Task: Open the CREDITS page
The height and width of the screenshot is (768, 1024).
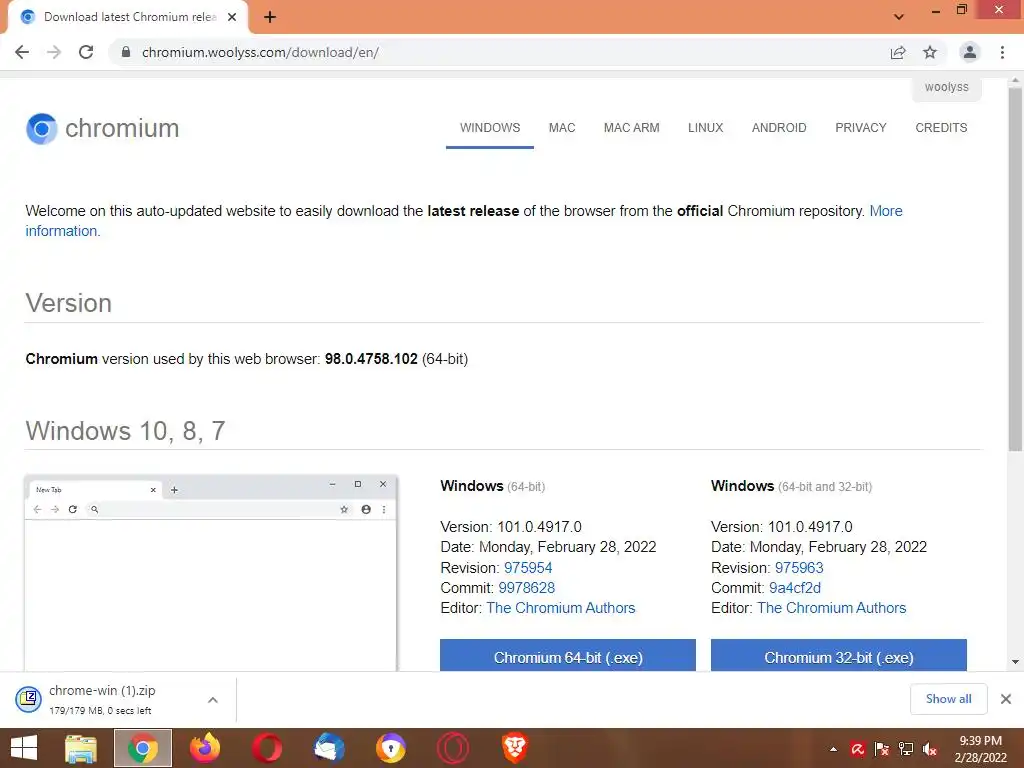Action: (x=941, y=128)
